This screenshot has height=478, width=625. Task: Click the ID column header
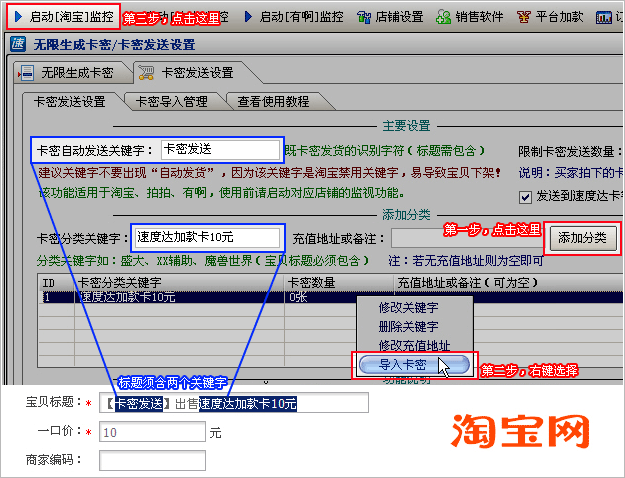(x=56, y=283)
